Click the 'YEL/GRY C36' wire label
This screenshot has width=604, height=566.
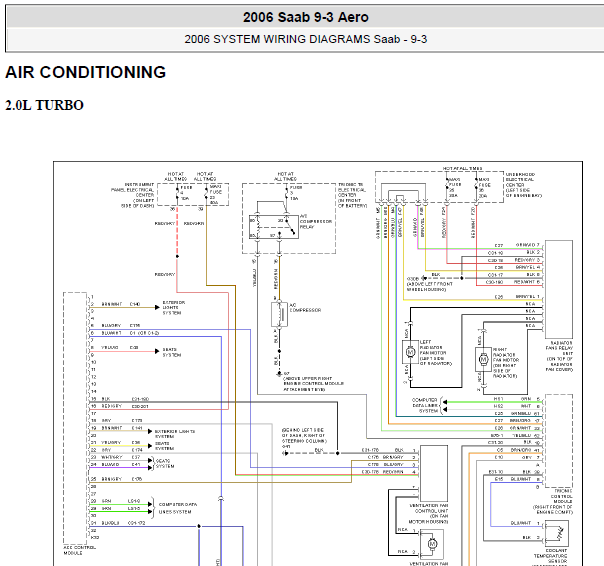coord(121,443)
